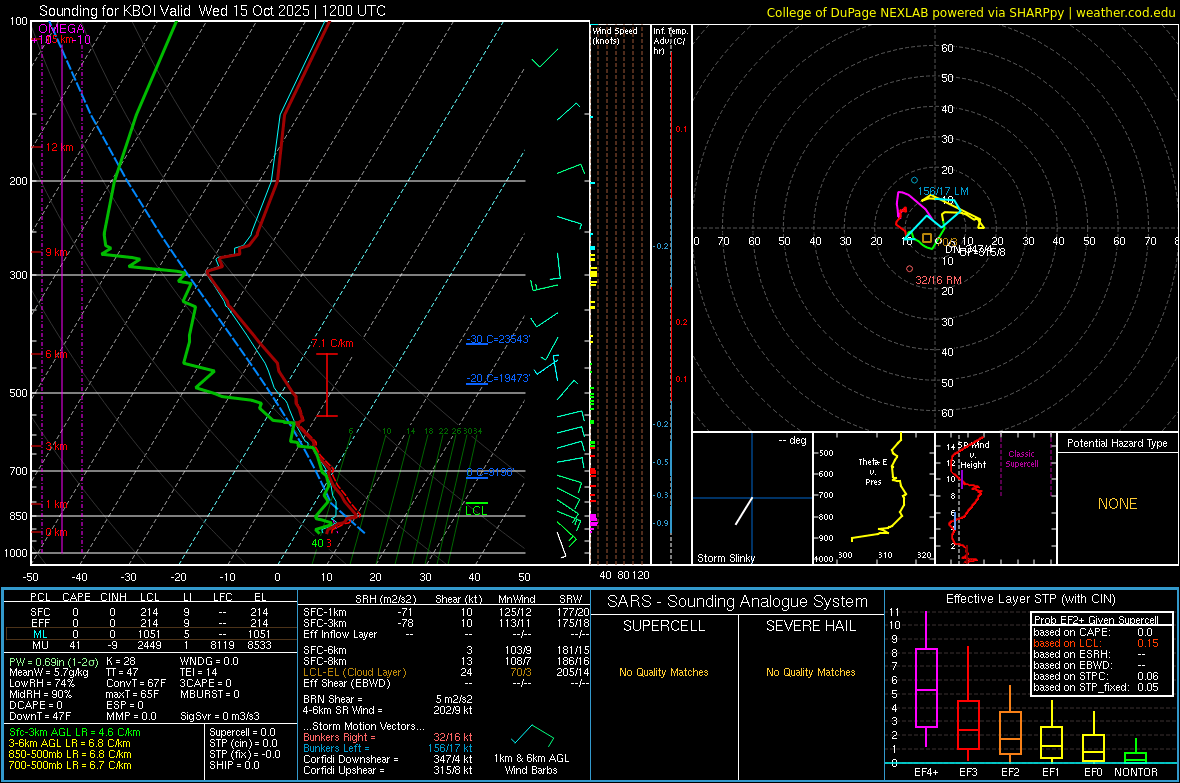
Task: Click the -20 C=19473' level label
Action: point(498,378)
